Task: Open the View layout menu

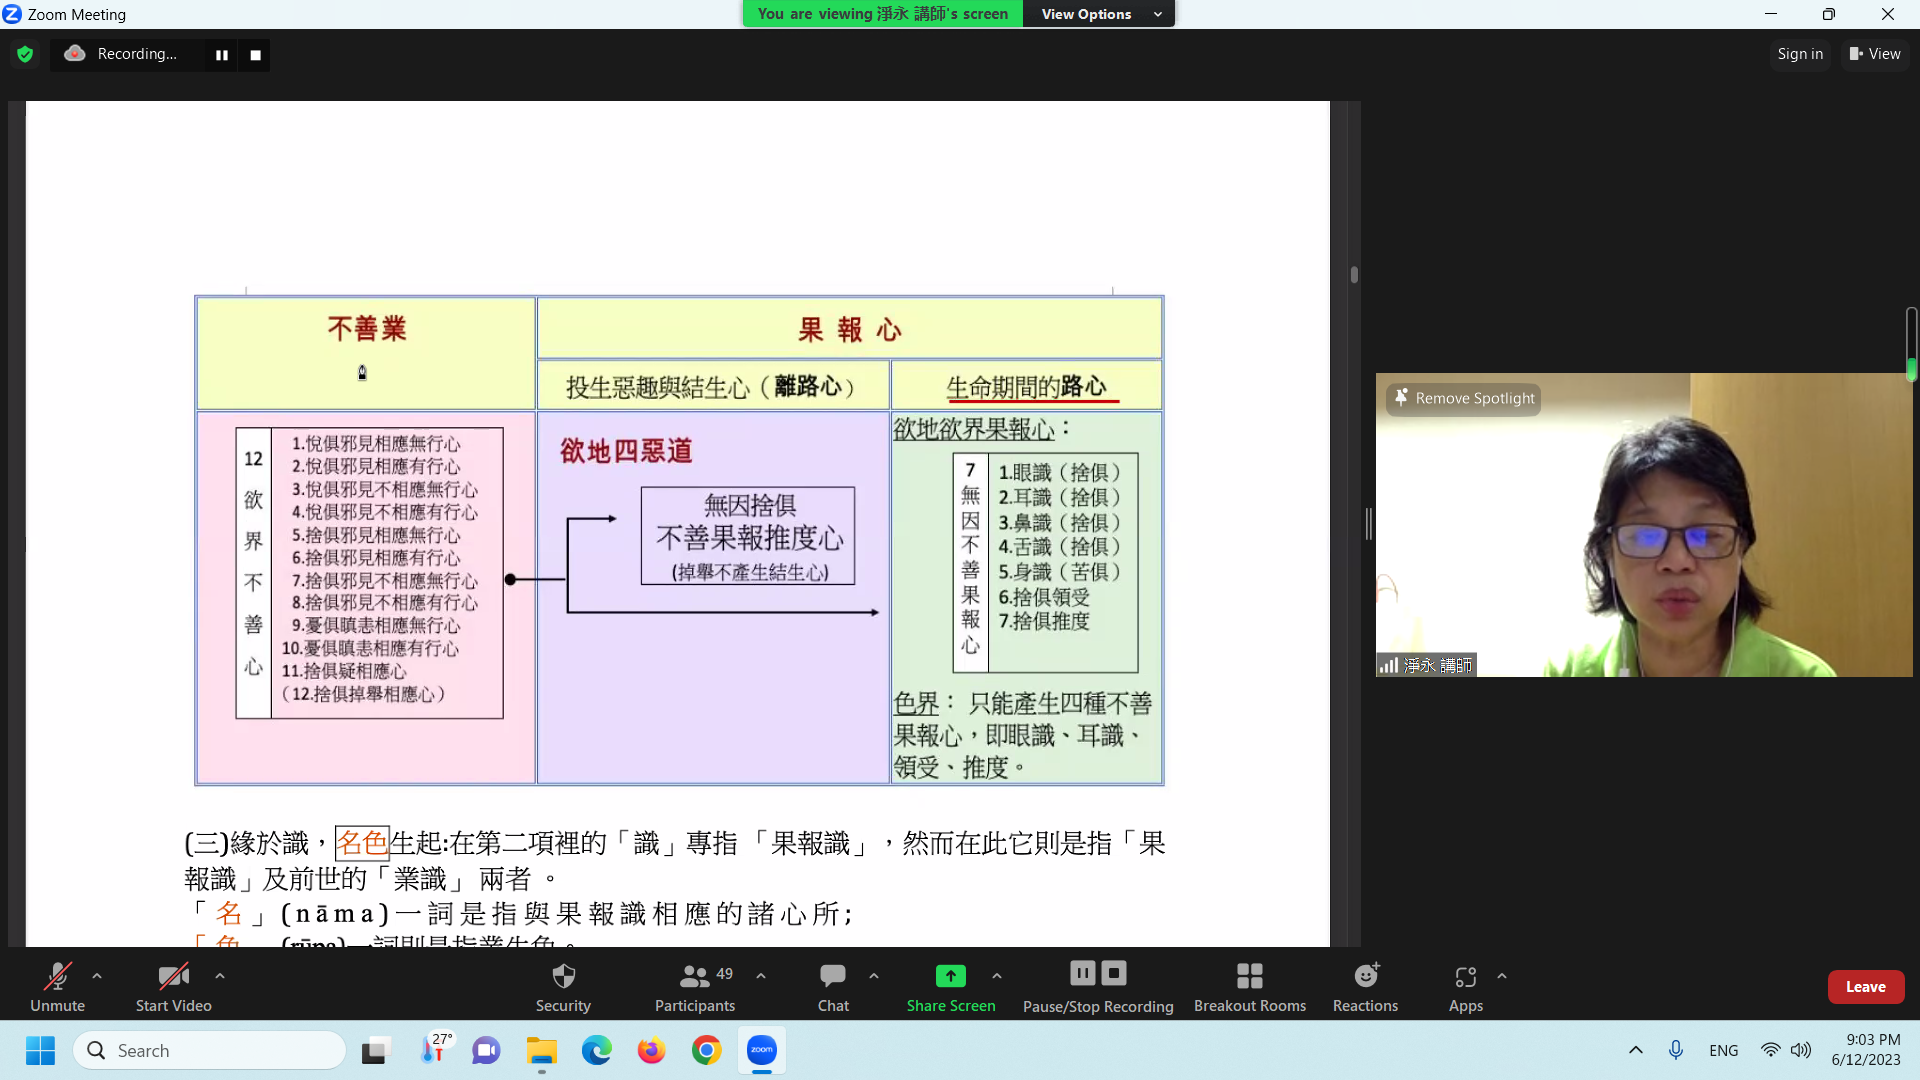Action: click(1875, 54)
